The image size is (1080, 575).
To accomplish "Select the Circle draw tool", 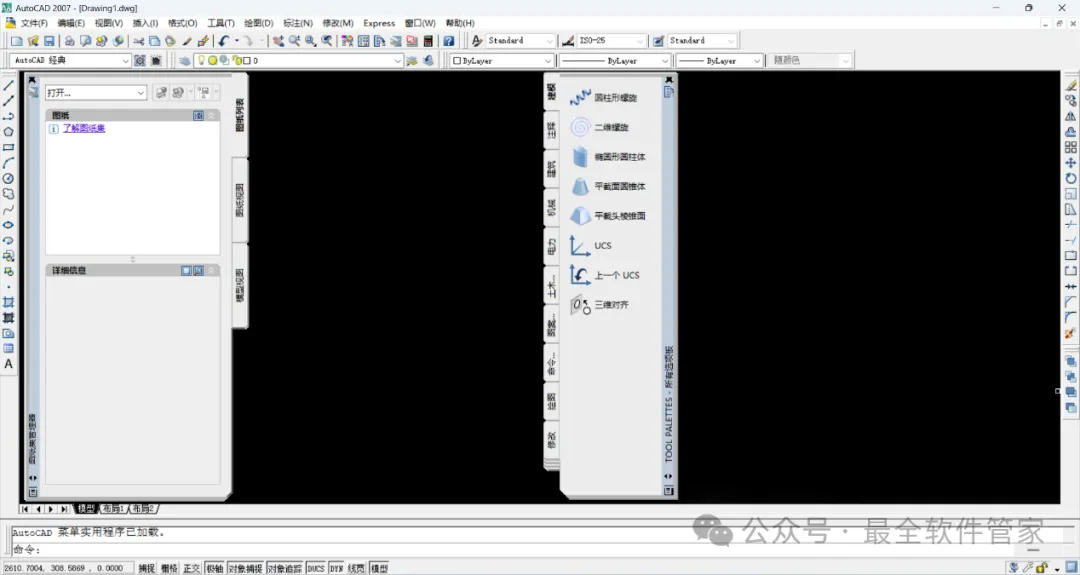I will point(8,178).
